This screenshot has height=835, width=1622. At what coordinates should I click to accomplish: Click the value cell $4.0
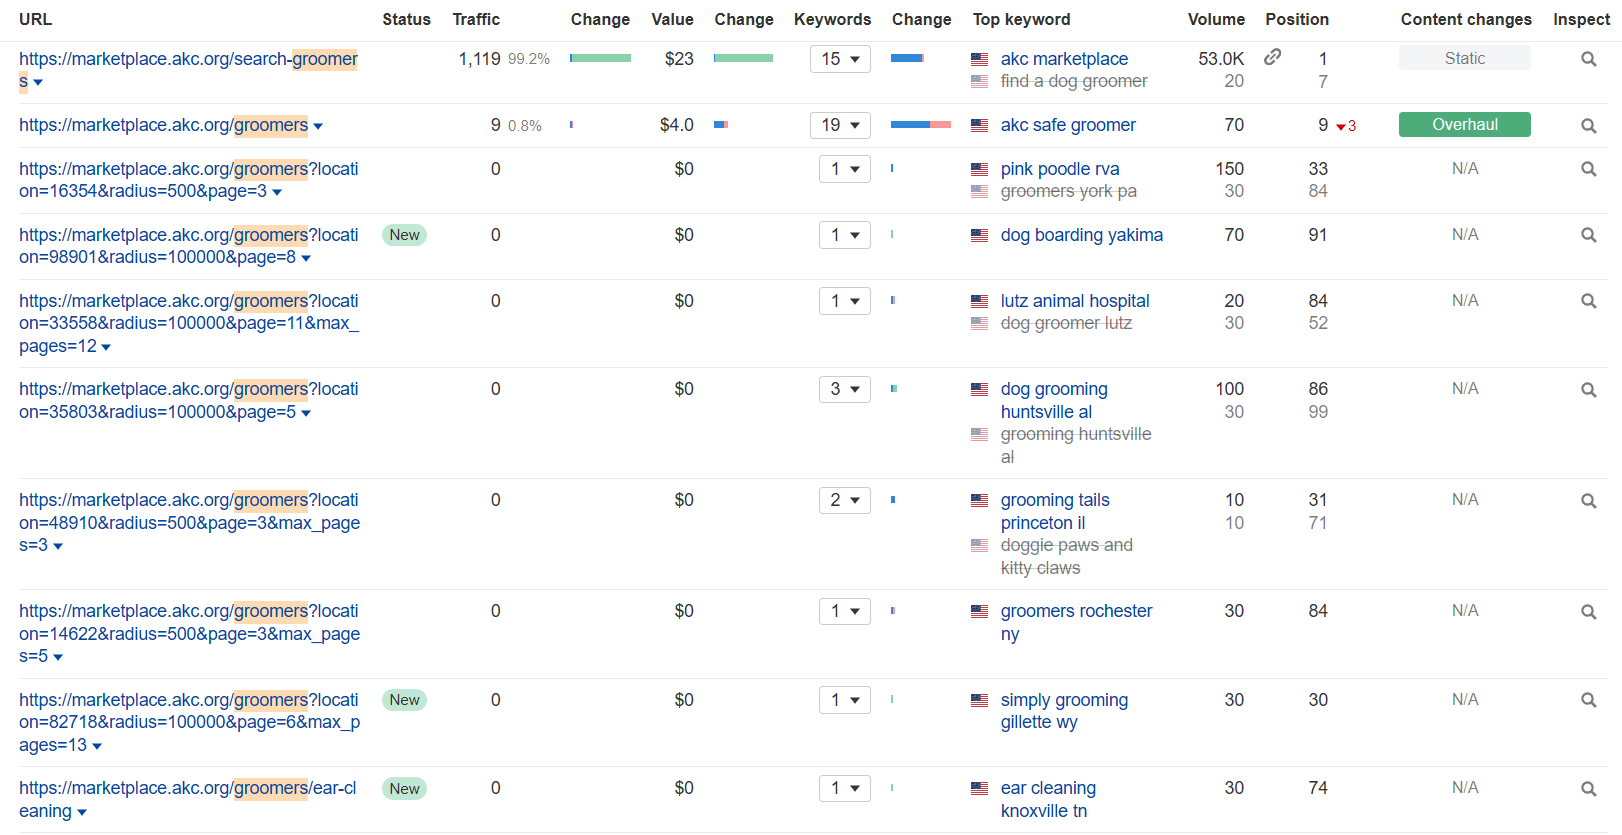(677, 125)
